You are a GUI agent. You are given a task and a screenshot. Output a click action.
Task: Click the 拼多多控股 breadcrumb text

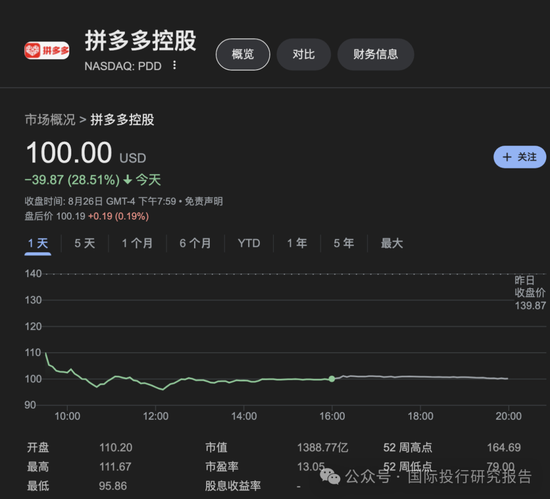point(122,120)
